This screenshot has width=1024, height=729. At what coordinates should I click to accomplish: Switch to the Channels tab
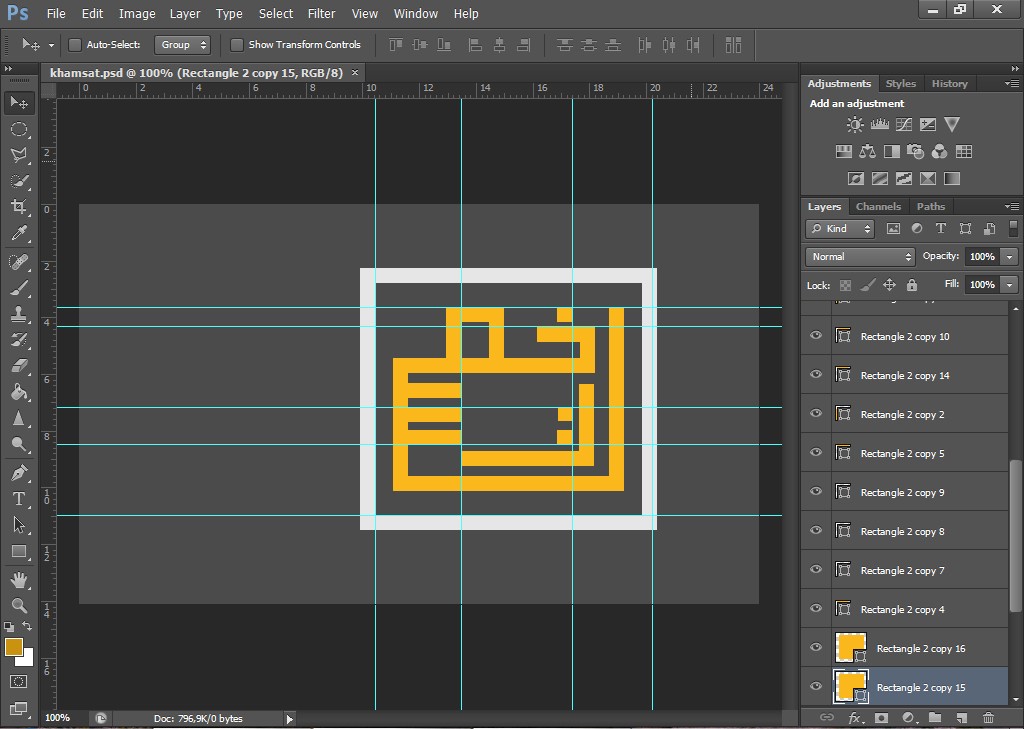coord(878,207)
